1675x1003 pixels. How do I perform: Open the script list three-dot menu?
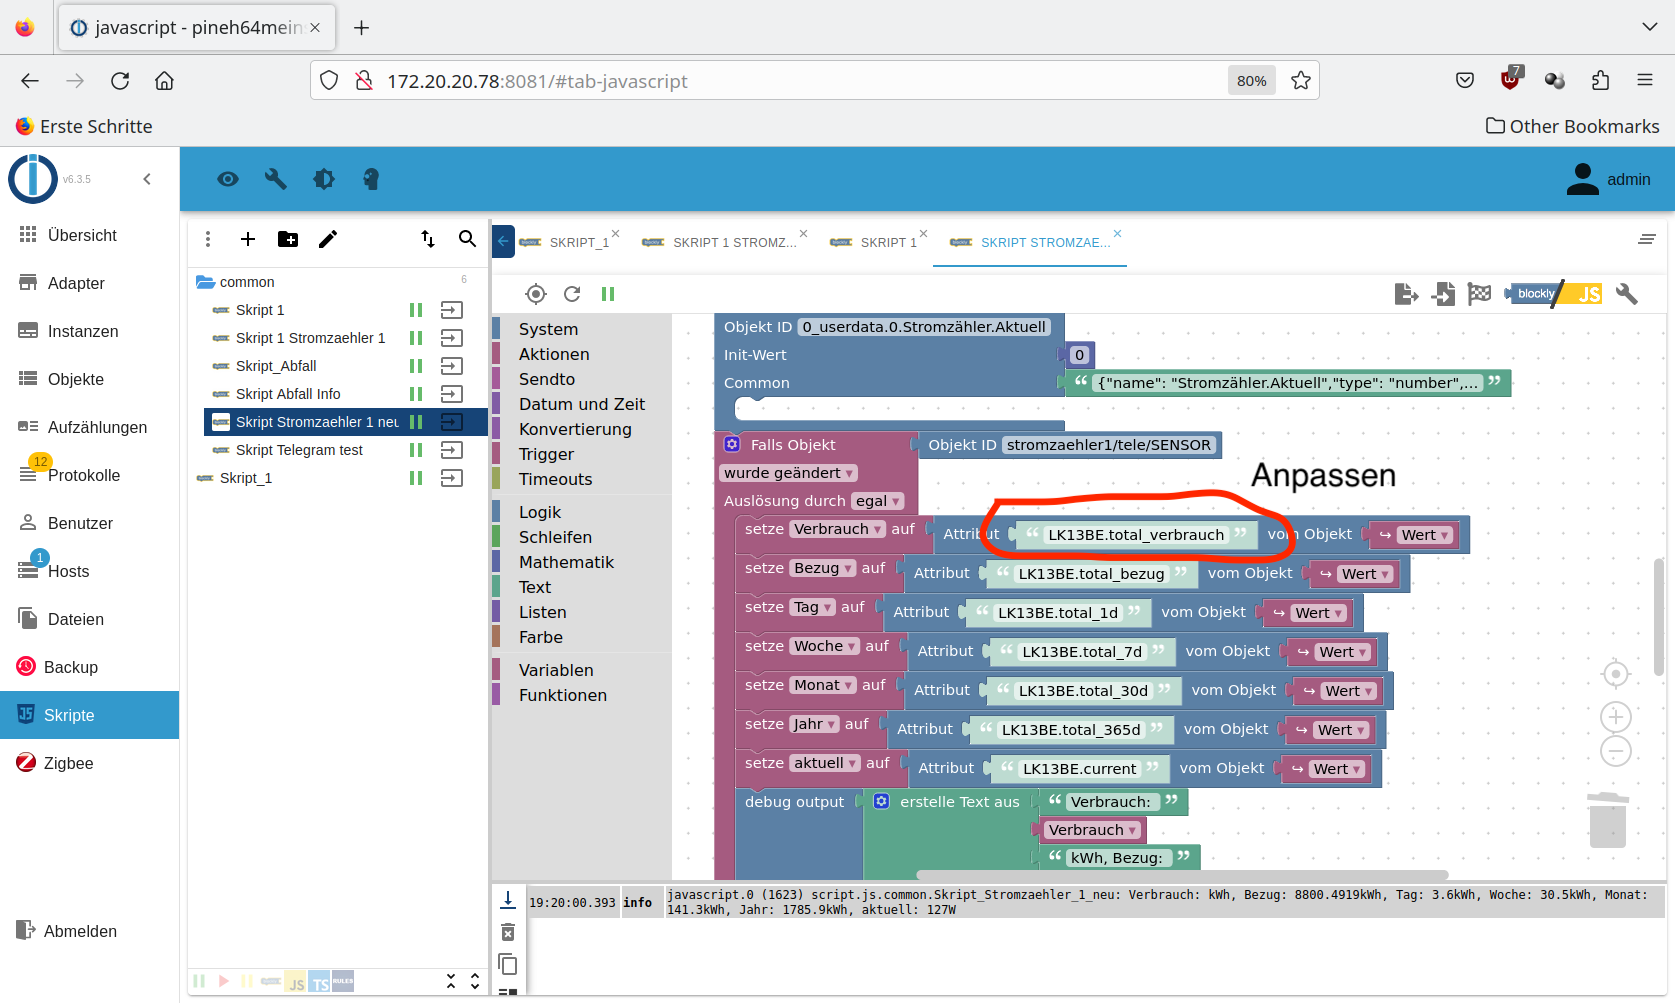tap(208, 239)
